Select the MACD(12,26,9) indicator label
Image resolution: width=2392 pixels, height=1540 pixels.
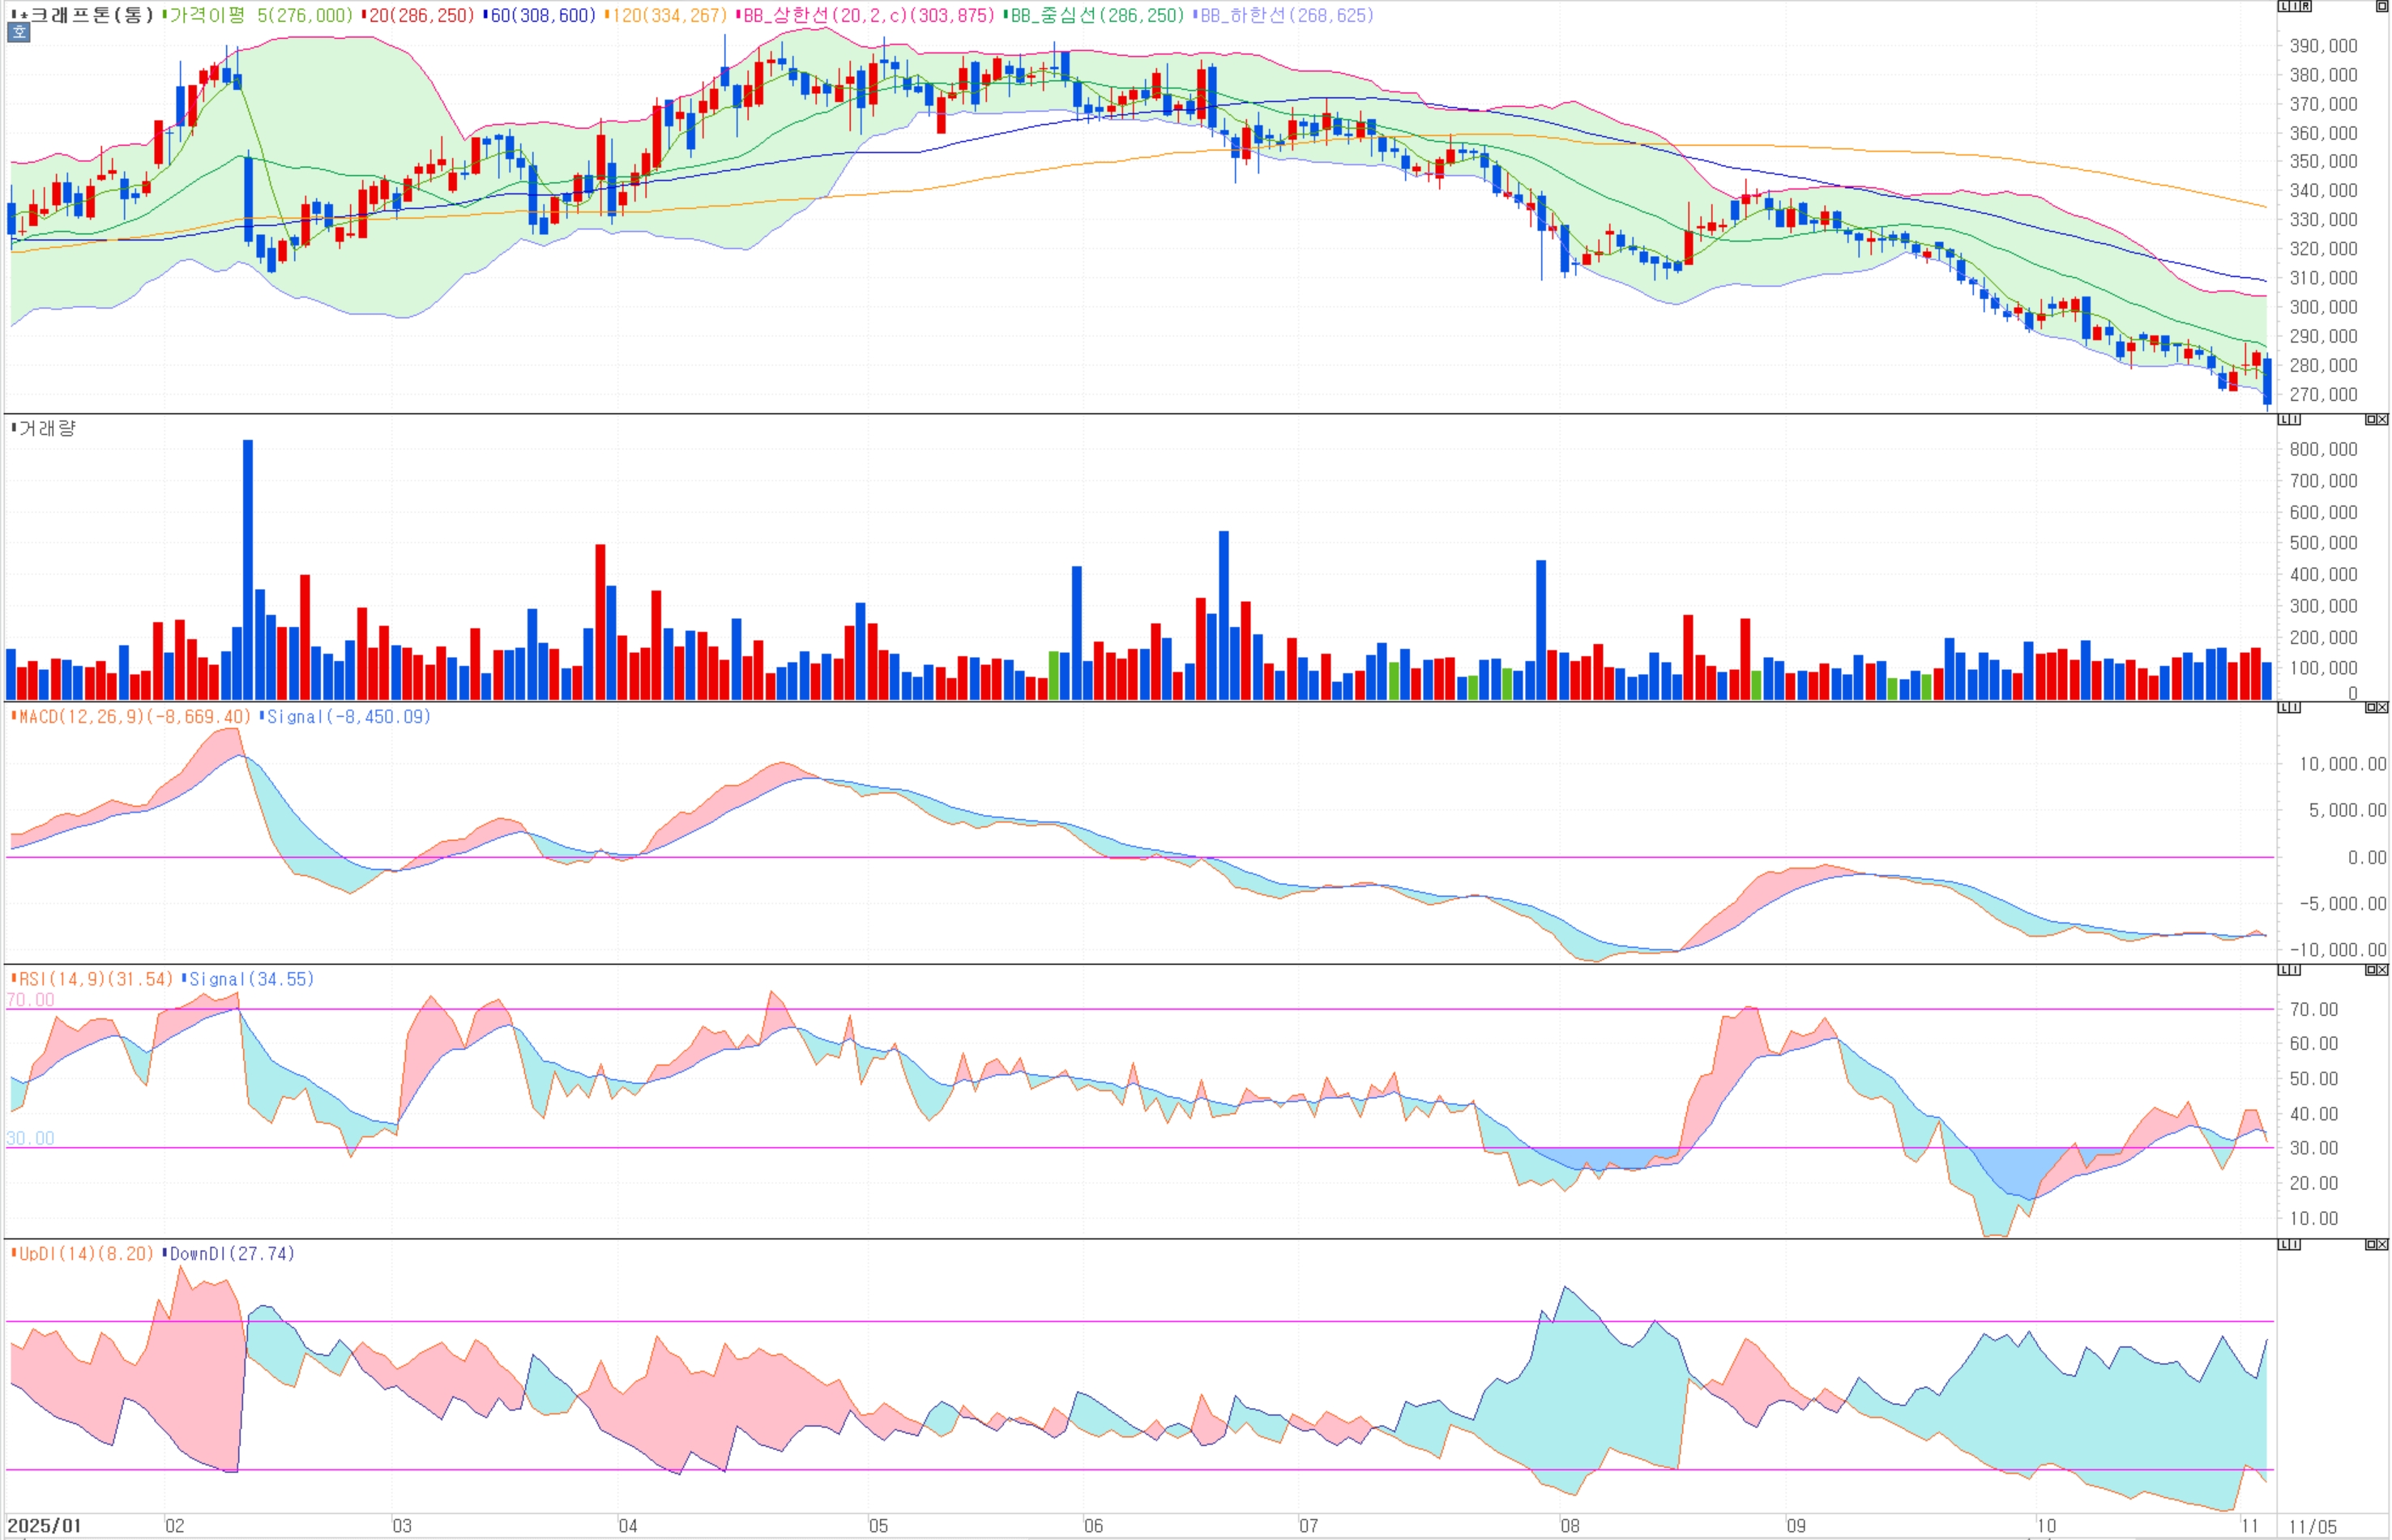(x=134, y=717)
